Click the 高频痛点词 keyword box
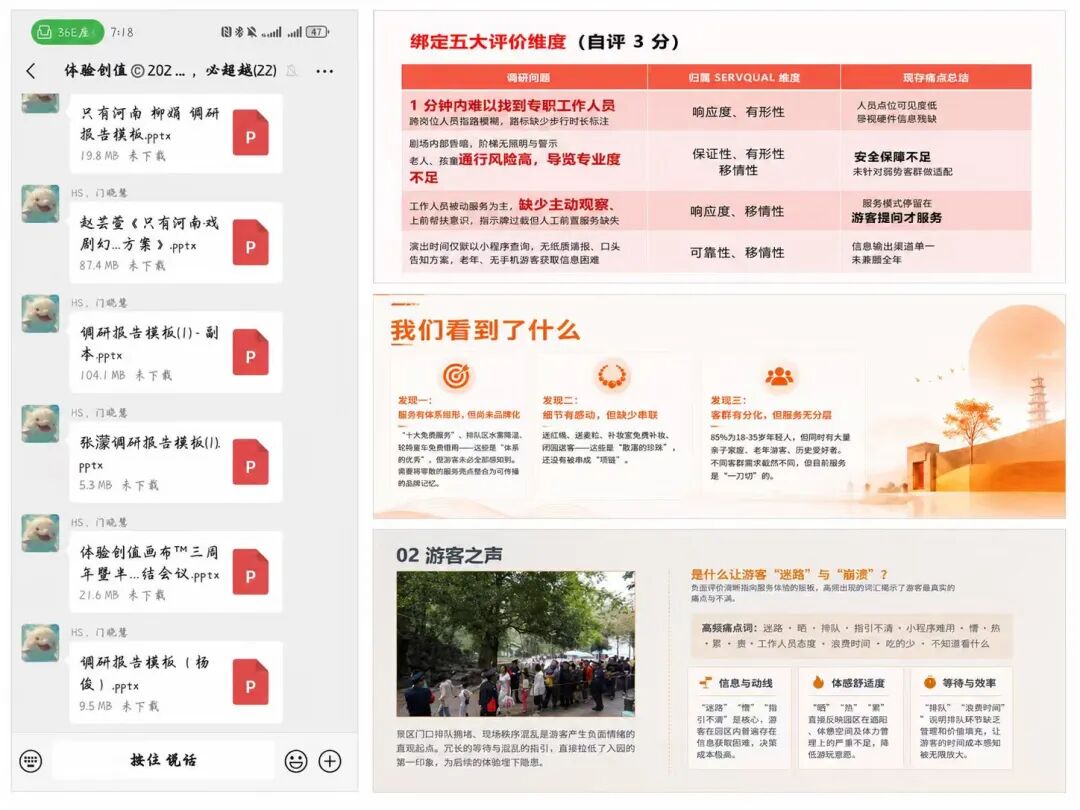This screenshot has width=1080, height=810. (x=851, y=636)
